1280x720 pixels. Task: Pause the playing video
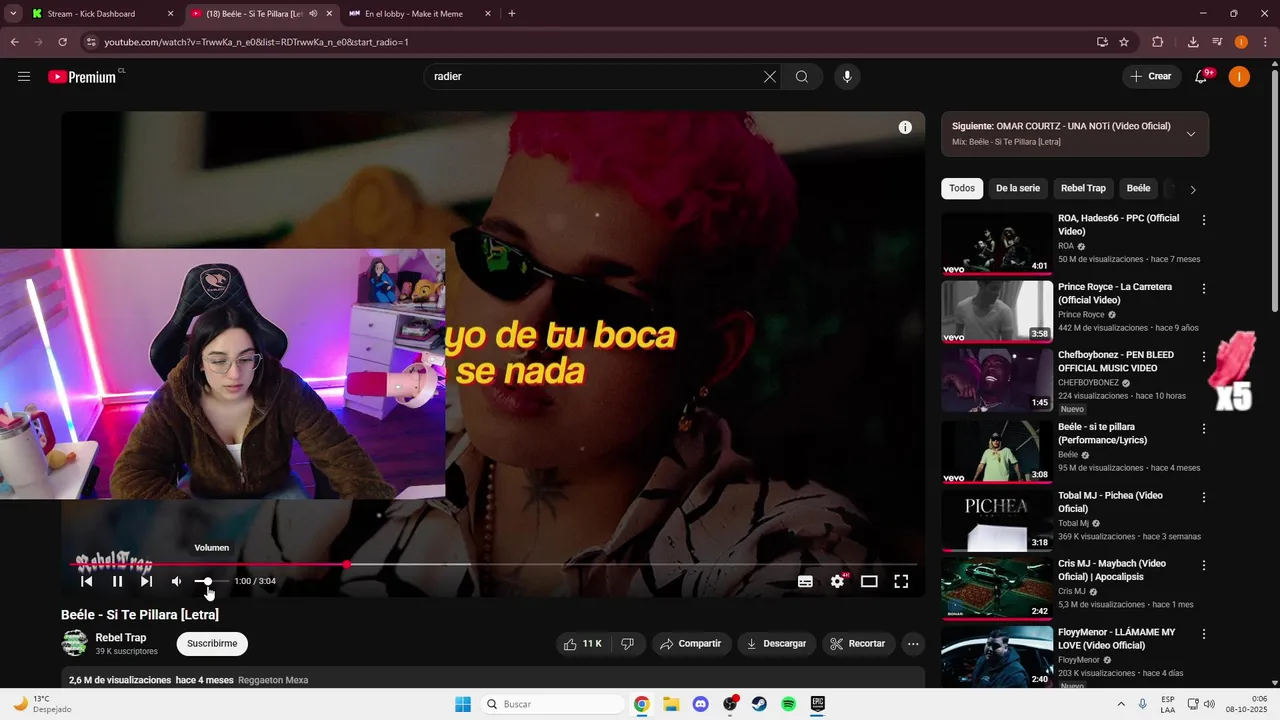point(117,581)
